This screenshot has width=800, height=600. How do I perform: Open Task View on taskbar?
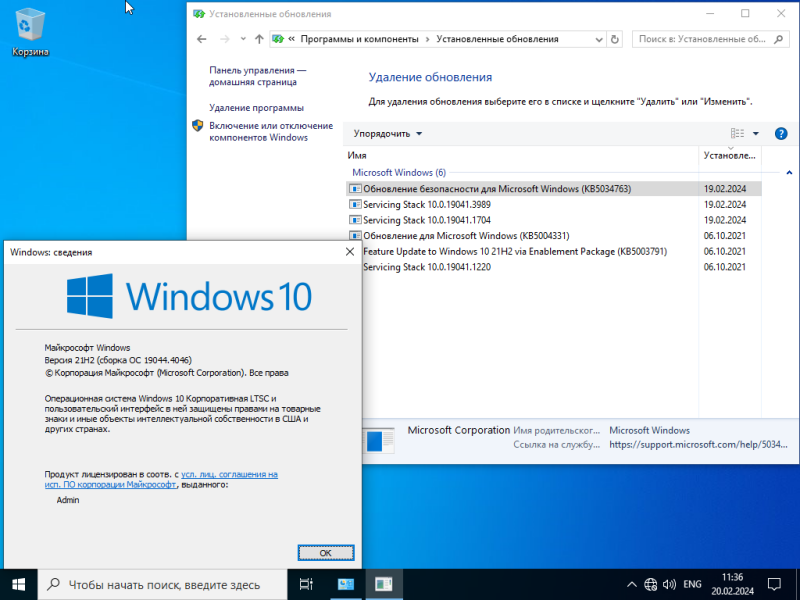tap(306, 585)
